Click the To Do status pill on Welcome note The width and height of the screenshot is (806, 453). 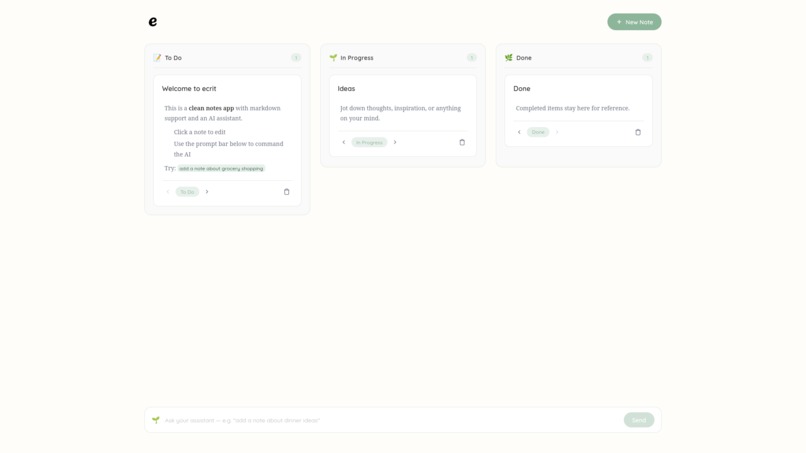(187, 192)
